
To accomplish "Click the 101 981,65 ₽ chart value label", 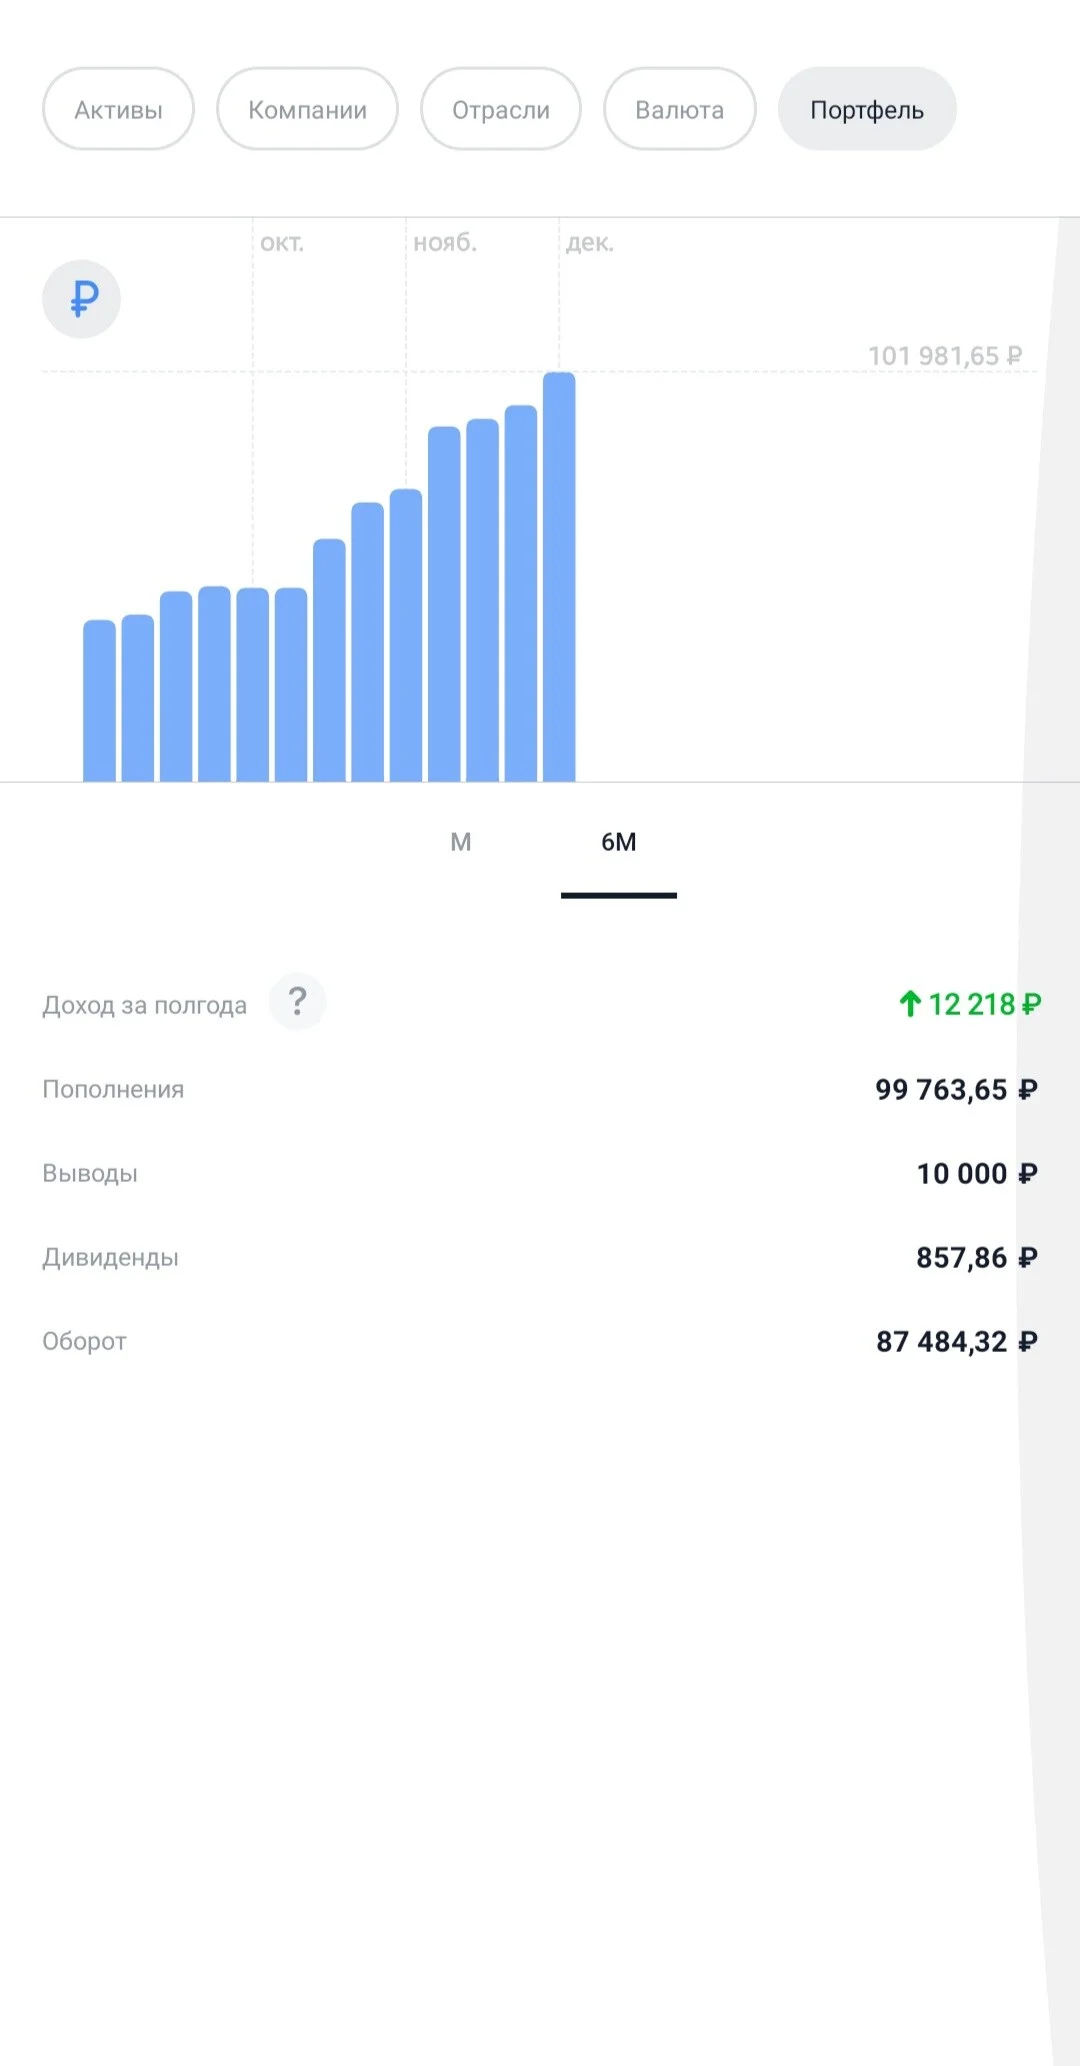I will 944,356.
